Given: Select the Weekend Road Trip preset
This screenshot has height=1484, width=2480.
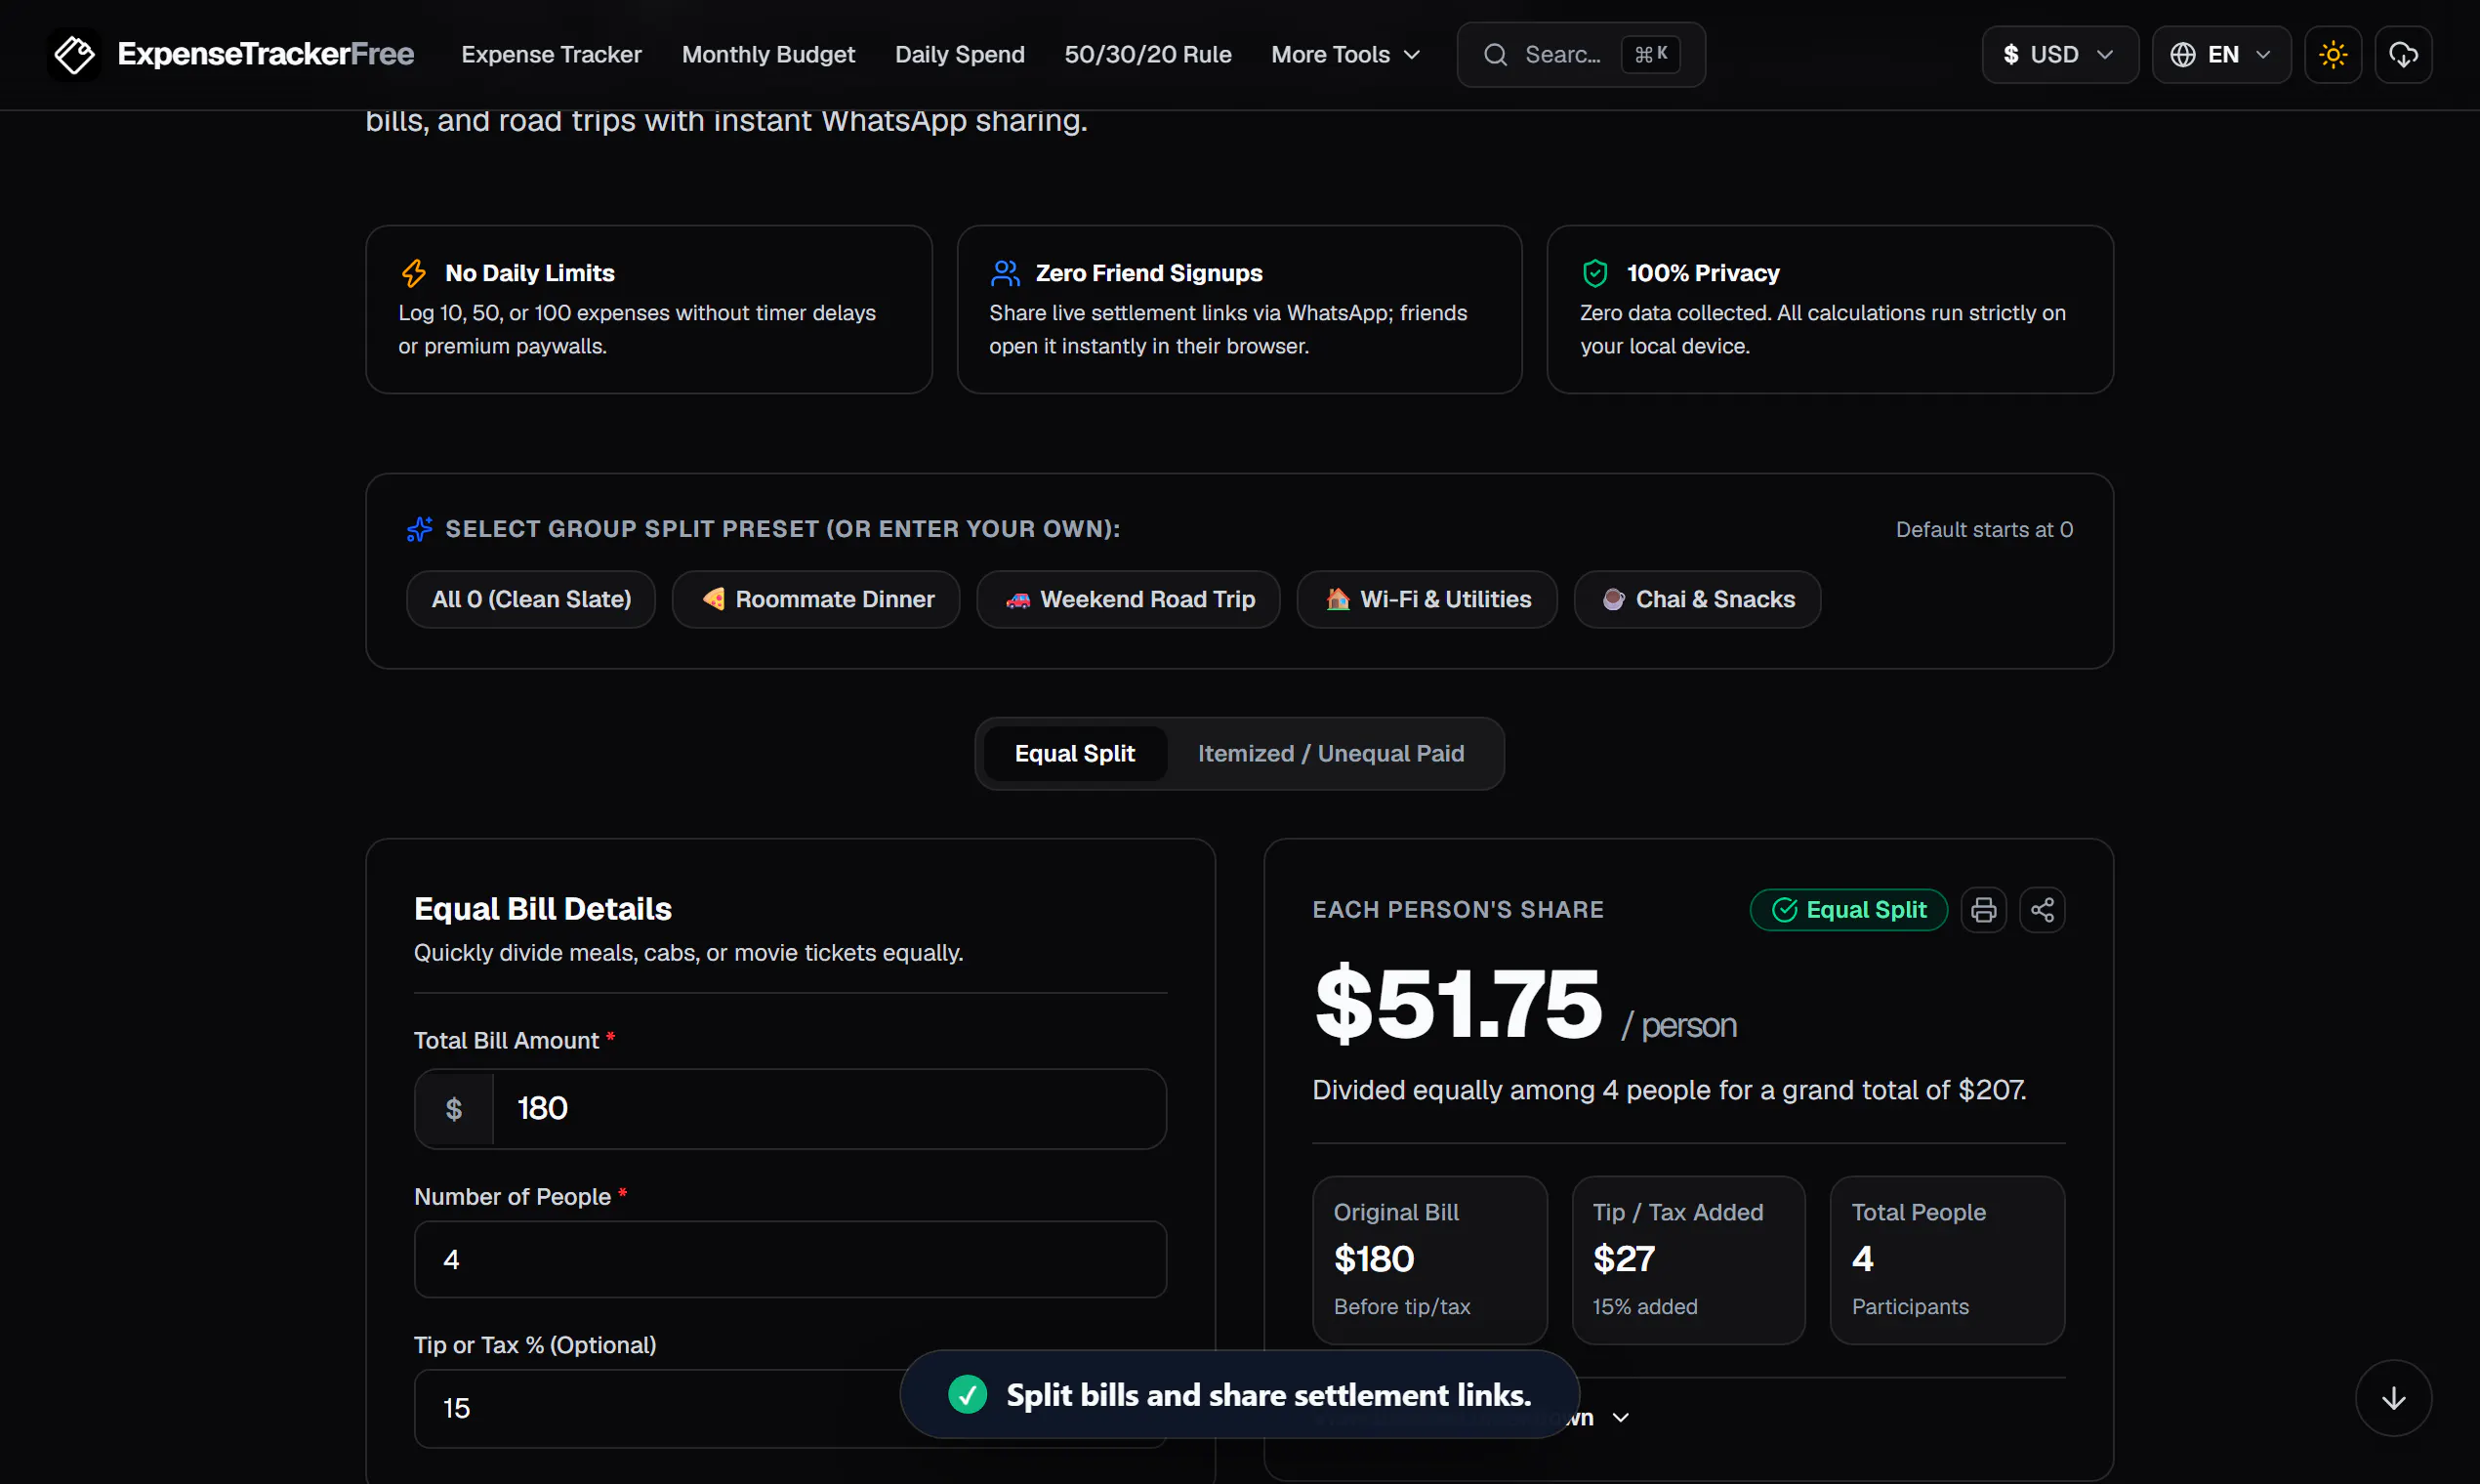Looking at the screenshot, I should click(x=1128, y=599).
